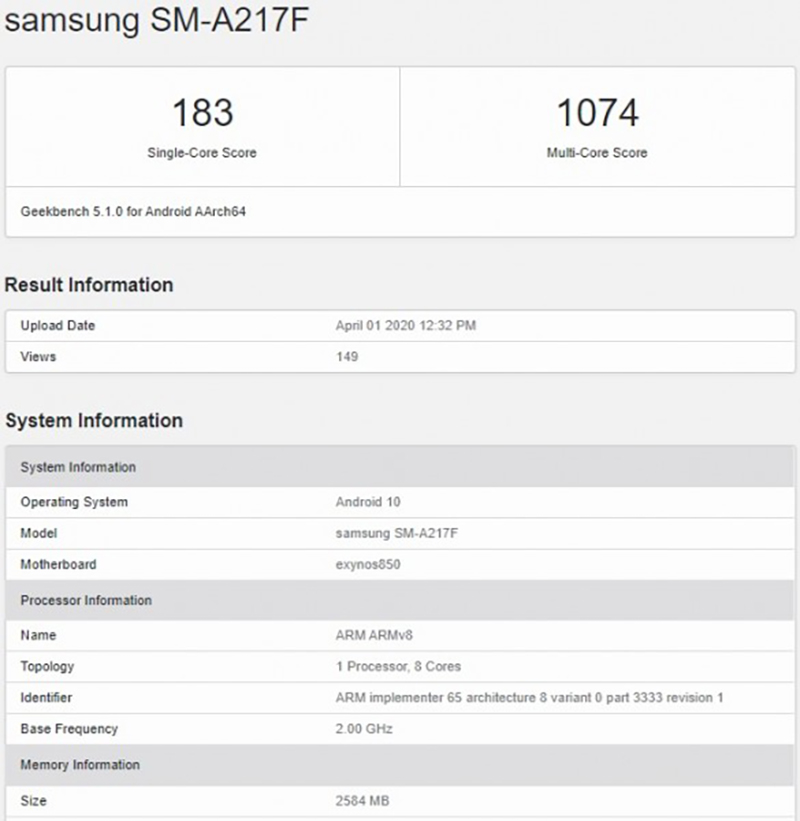Select the Multi-Core Score label
This screenshot has height=821, width=800.
[x=597, y=153]
